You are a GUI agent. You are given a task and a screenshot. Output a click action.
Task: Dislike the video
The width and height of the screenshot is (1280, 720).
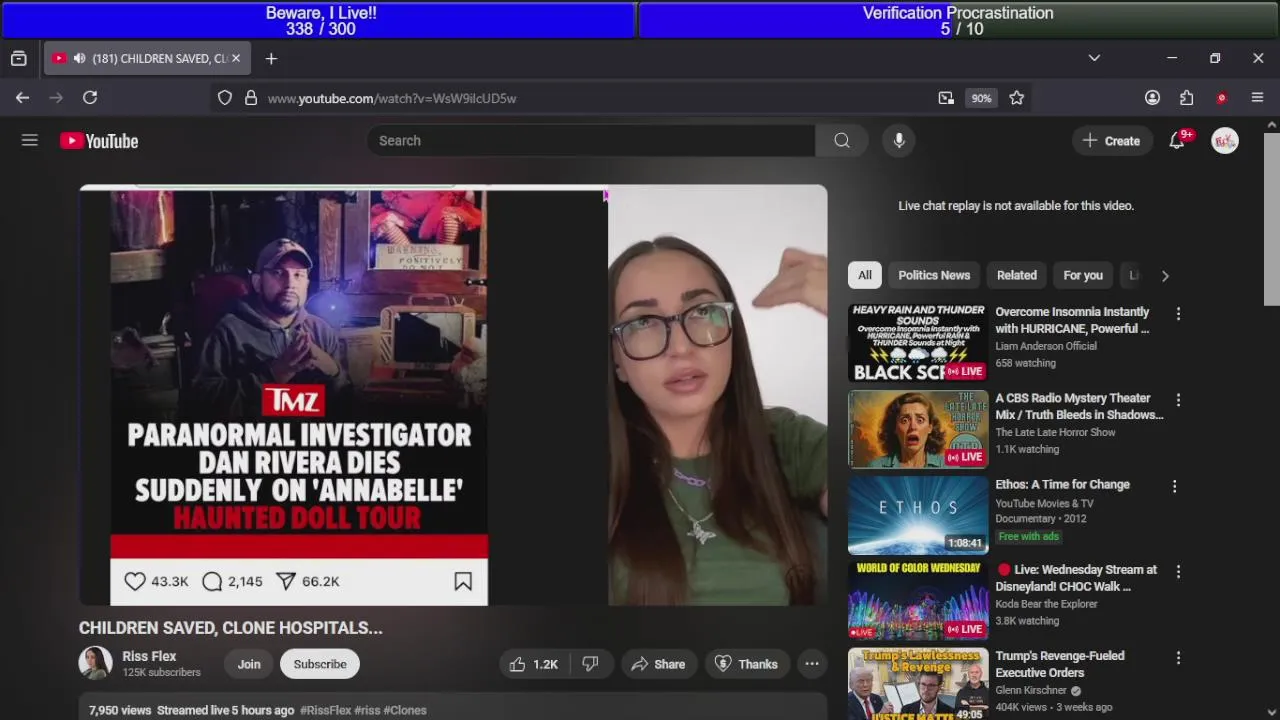tap(590, 664)
